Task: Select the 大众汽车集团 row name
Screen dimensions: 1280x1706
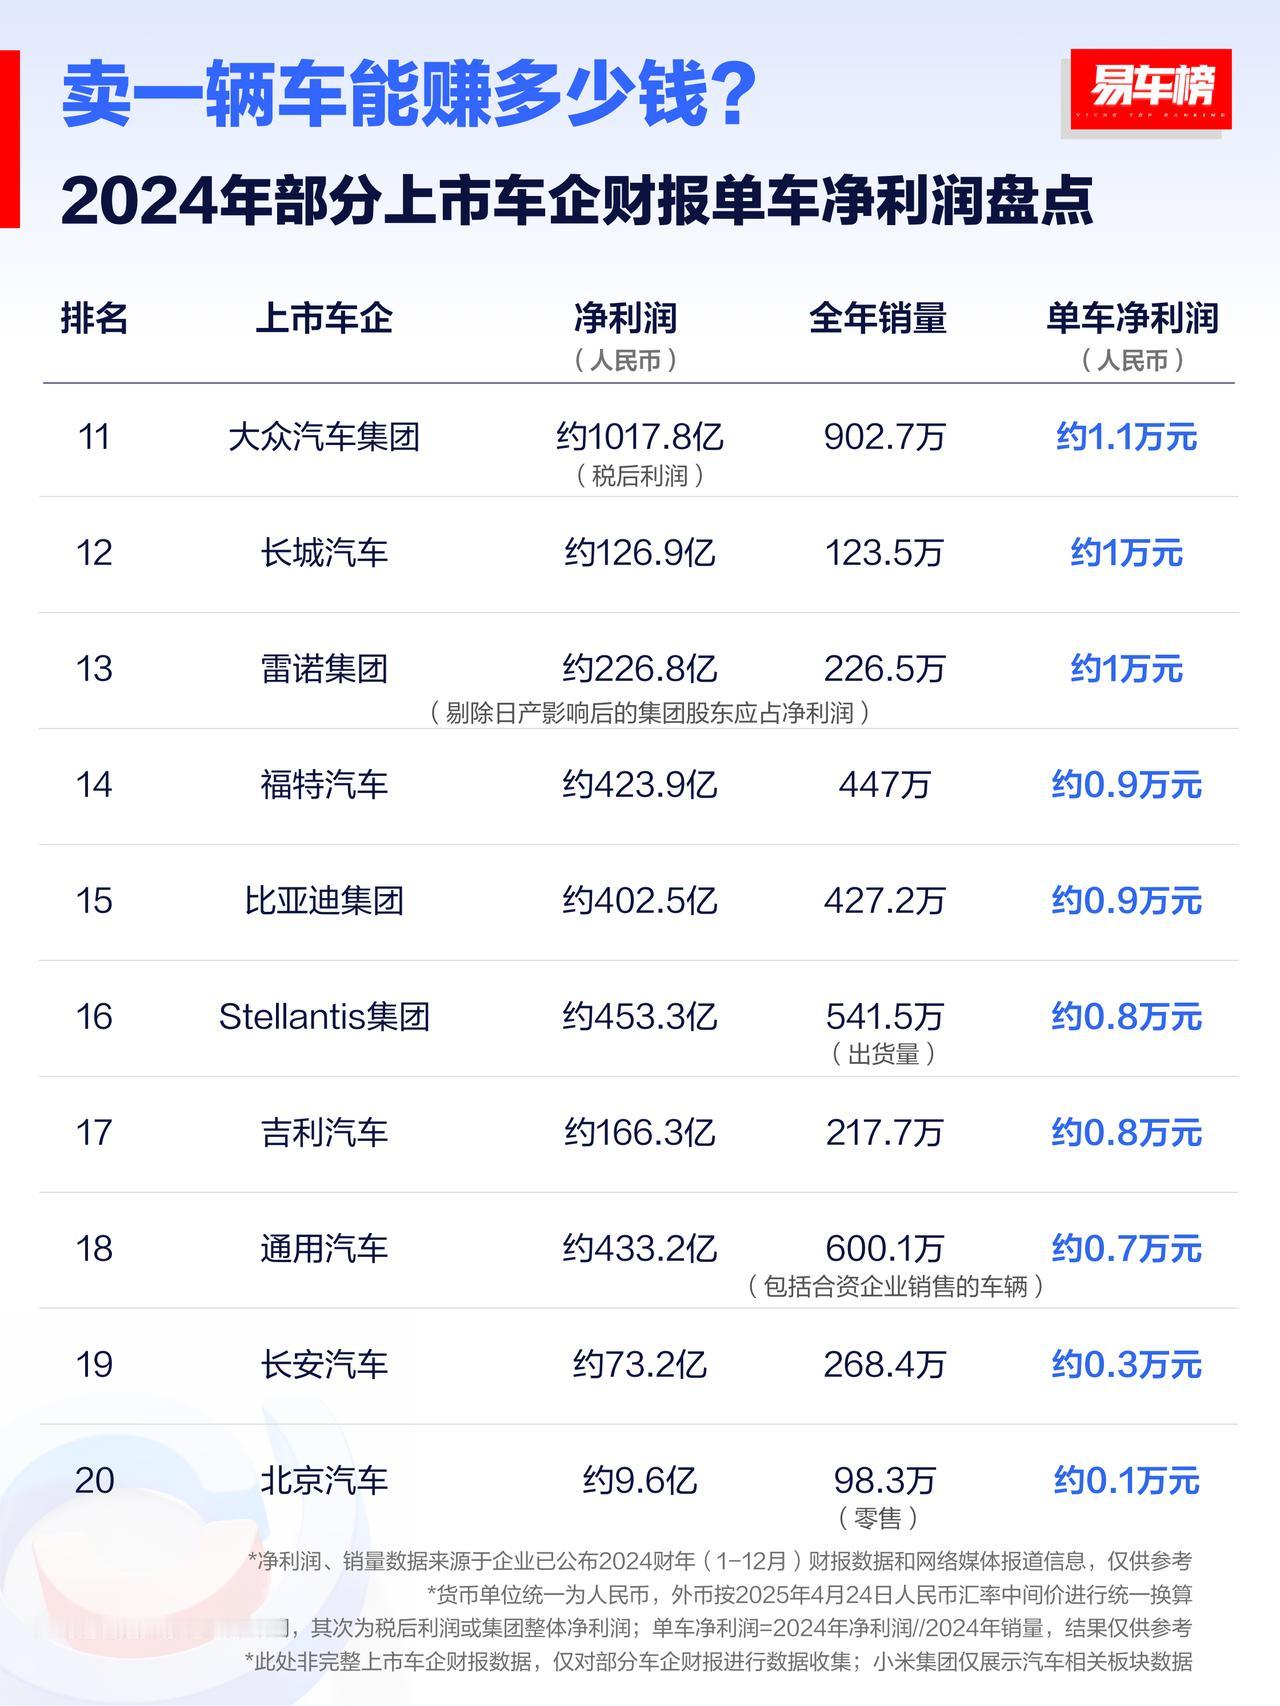Action: point(324,437)
